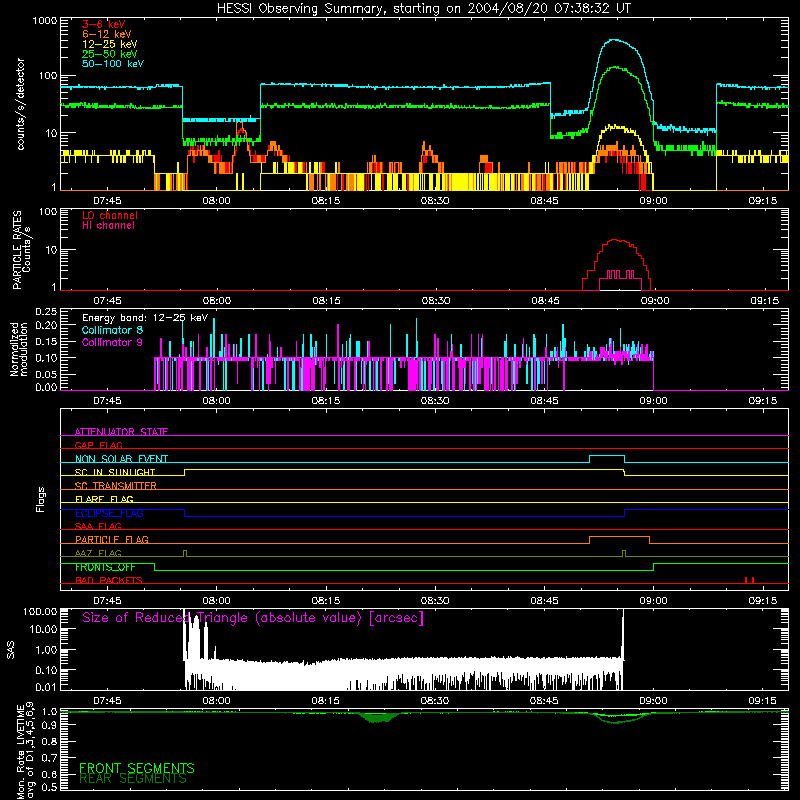Select the 25-50 keV legend label
800x800 pixels.
pyautogui.click(x=110, y=54)
